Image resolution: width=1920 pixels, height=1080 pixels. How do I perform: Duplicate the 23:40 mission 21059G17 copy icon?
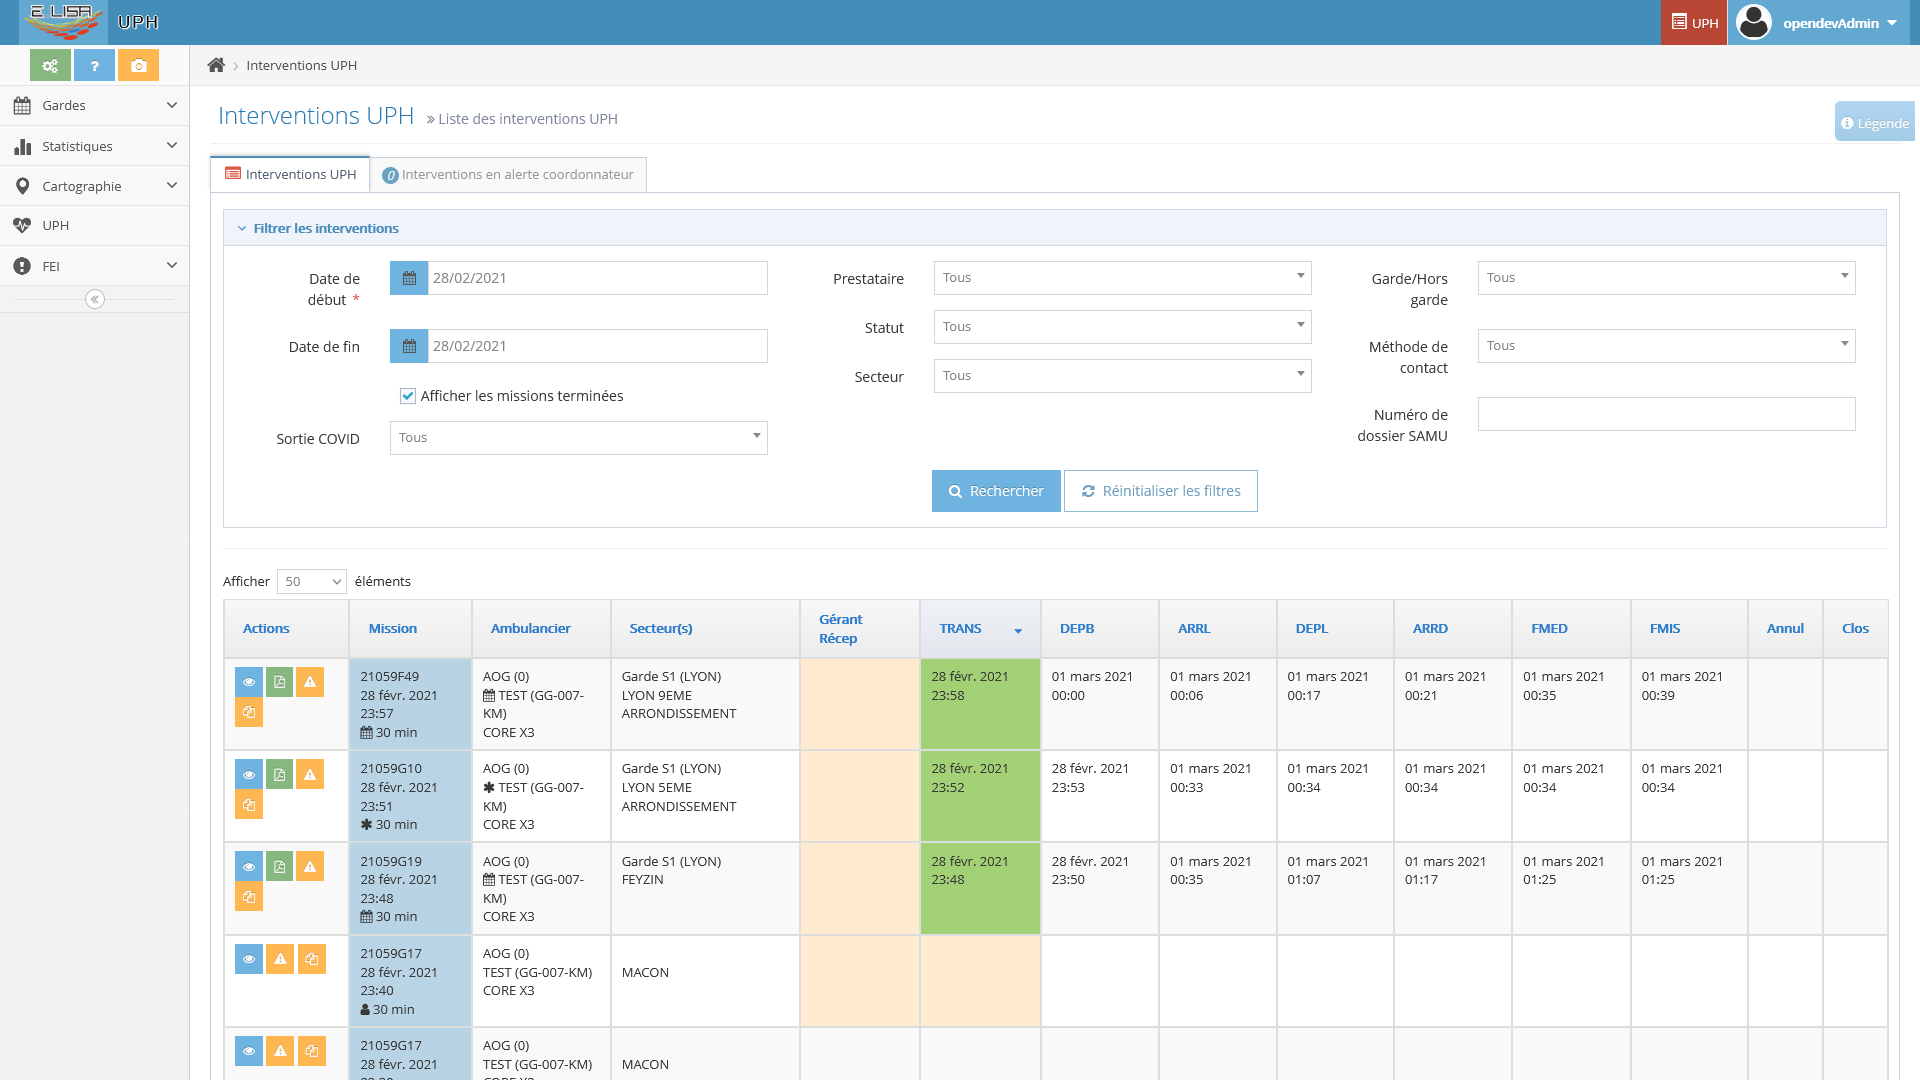312,959
